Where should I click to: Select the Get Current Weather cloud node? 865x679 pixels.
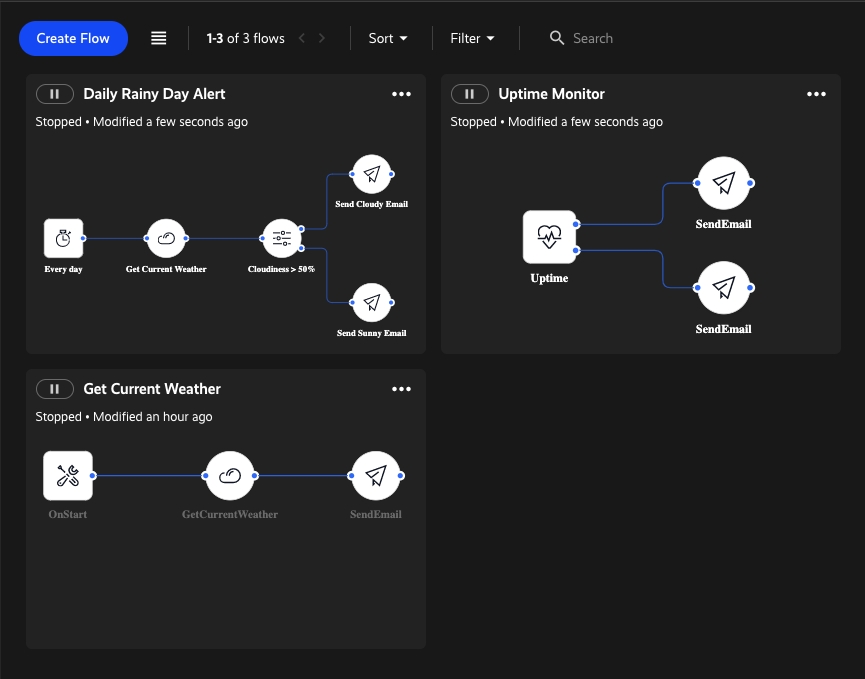point(166,238)
